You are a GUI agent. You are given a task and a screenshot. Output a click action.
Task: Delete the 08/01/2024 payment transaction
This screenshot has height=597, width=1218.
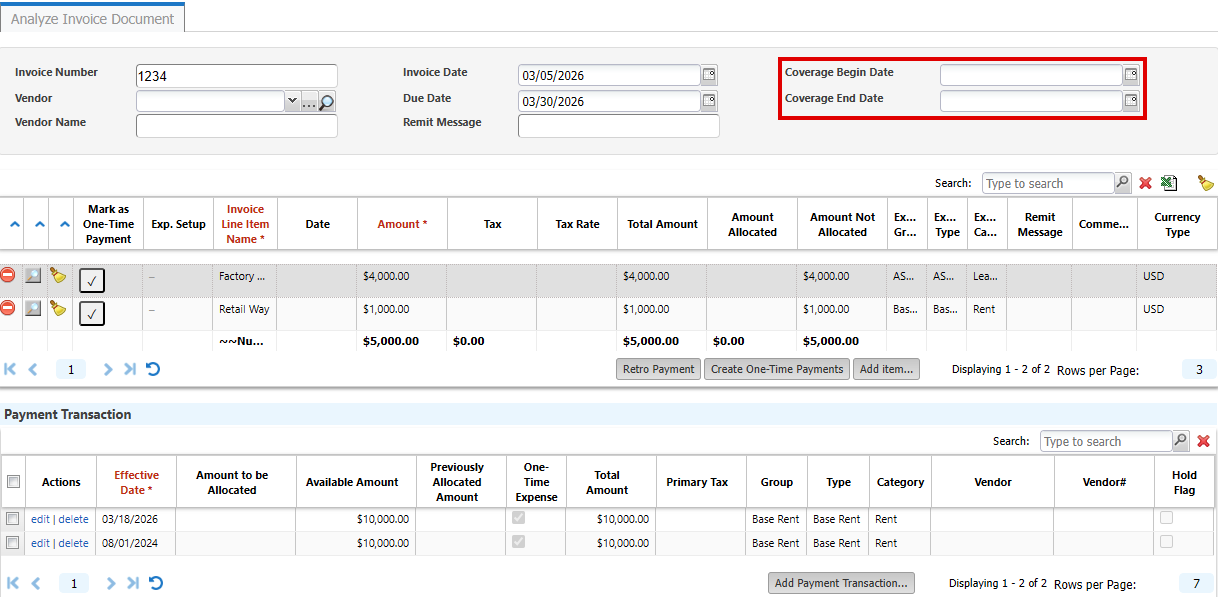tap(73, 543)
